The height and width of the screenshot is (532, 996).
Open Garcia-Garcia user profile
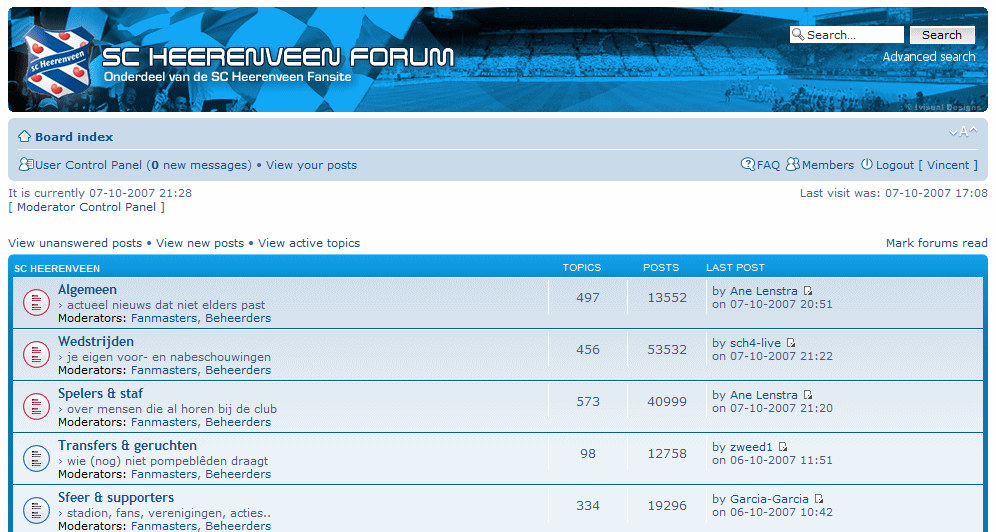[x=769, y=499]
